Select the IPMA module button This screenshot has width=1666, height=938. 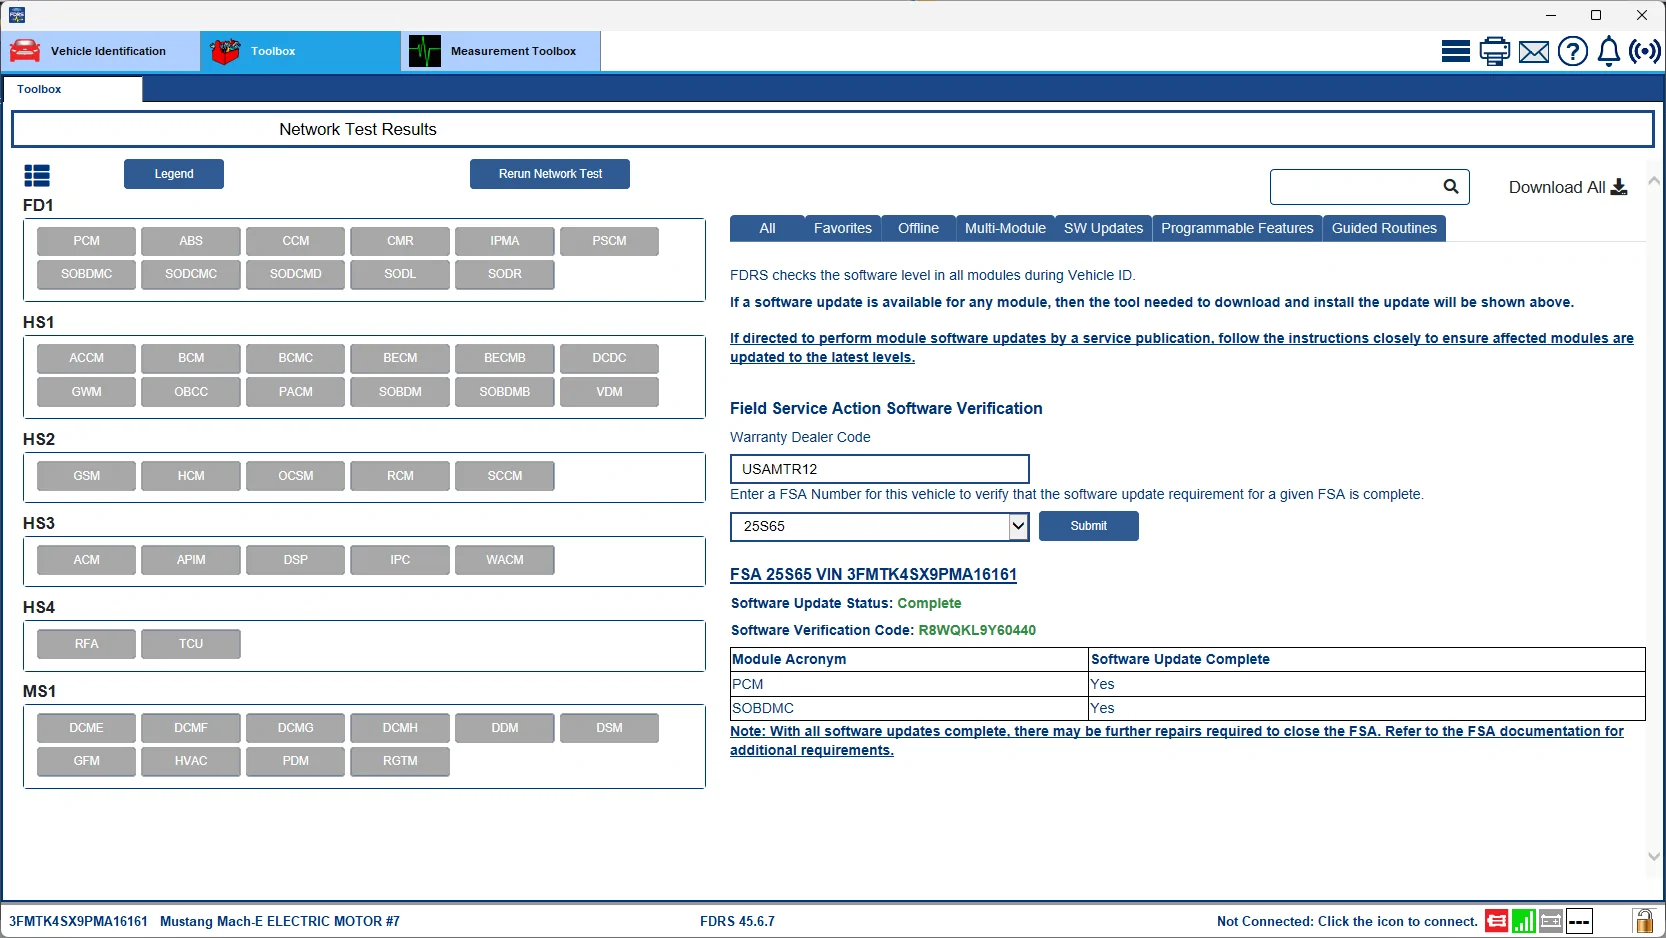[x=505, y=241]
